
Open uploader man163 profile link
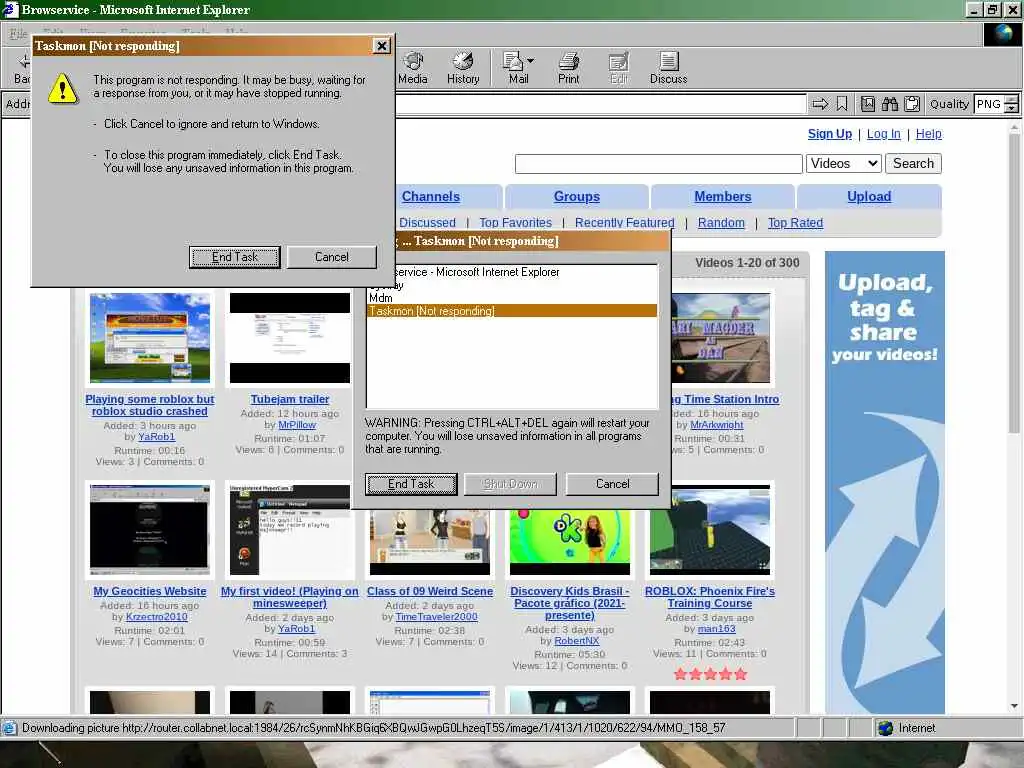(x=716, y=628)
